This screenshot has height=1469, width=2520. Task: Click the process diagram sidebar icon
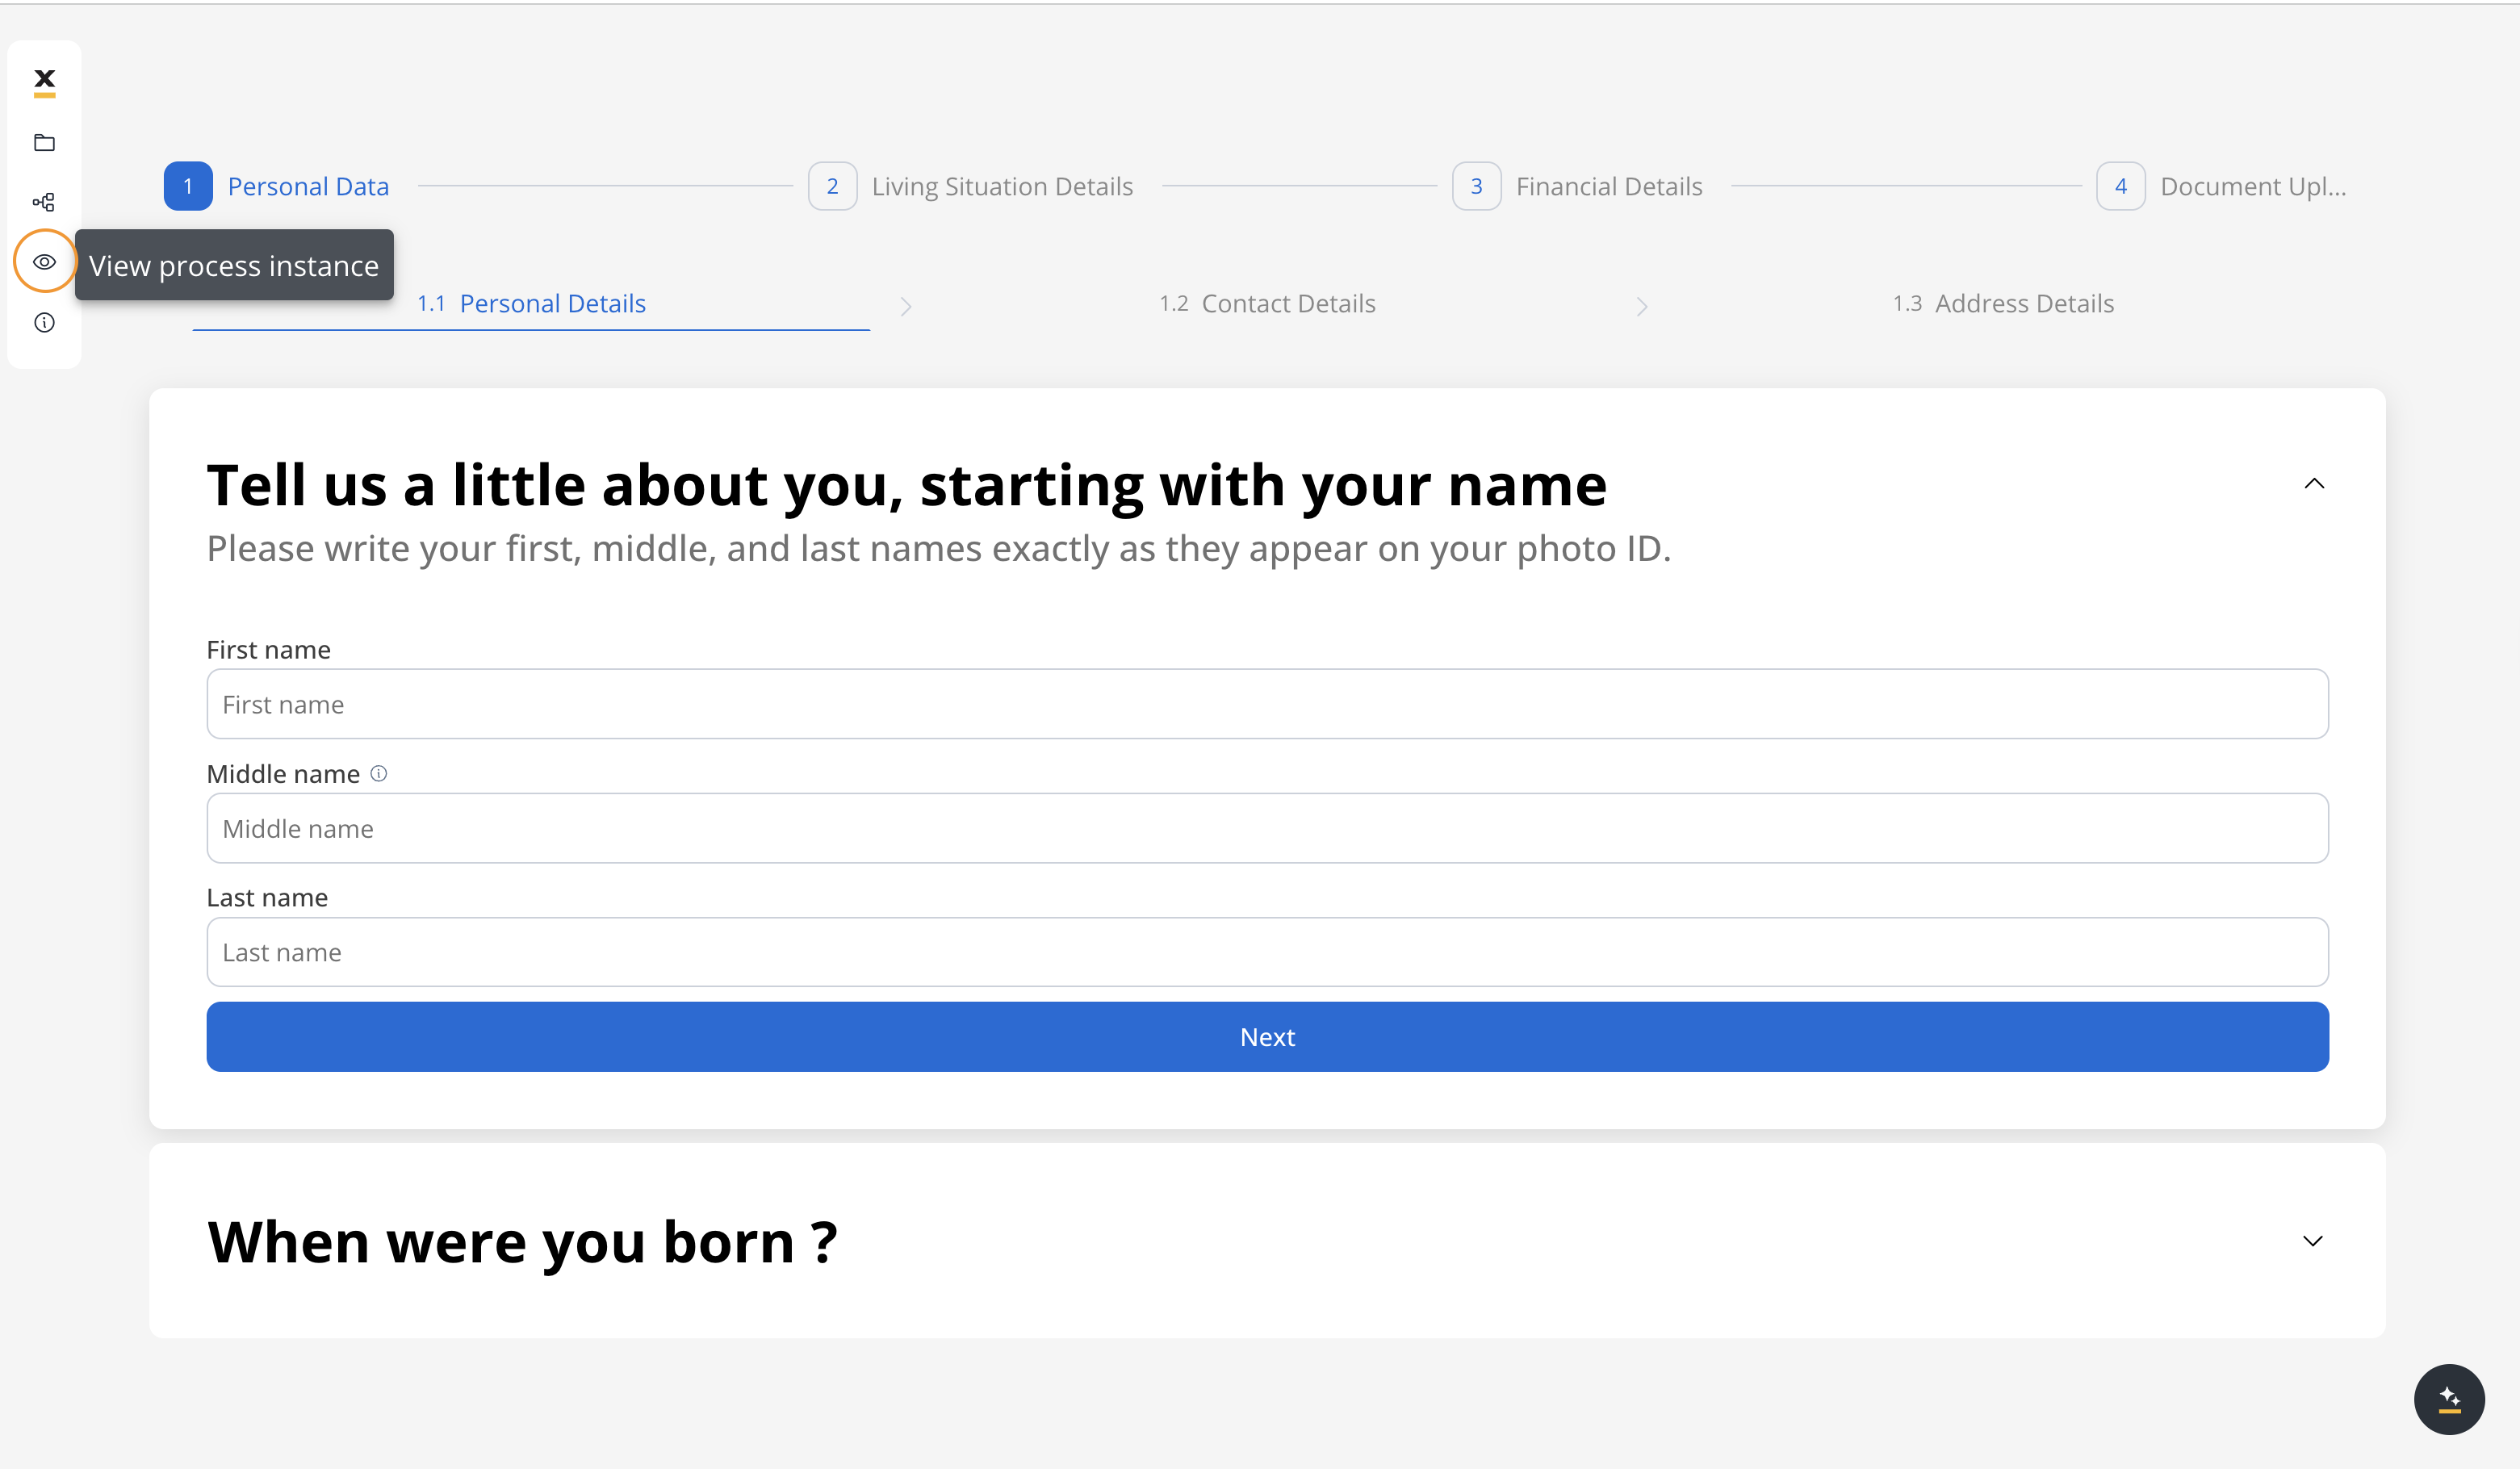click(44, 202)
